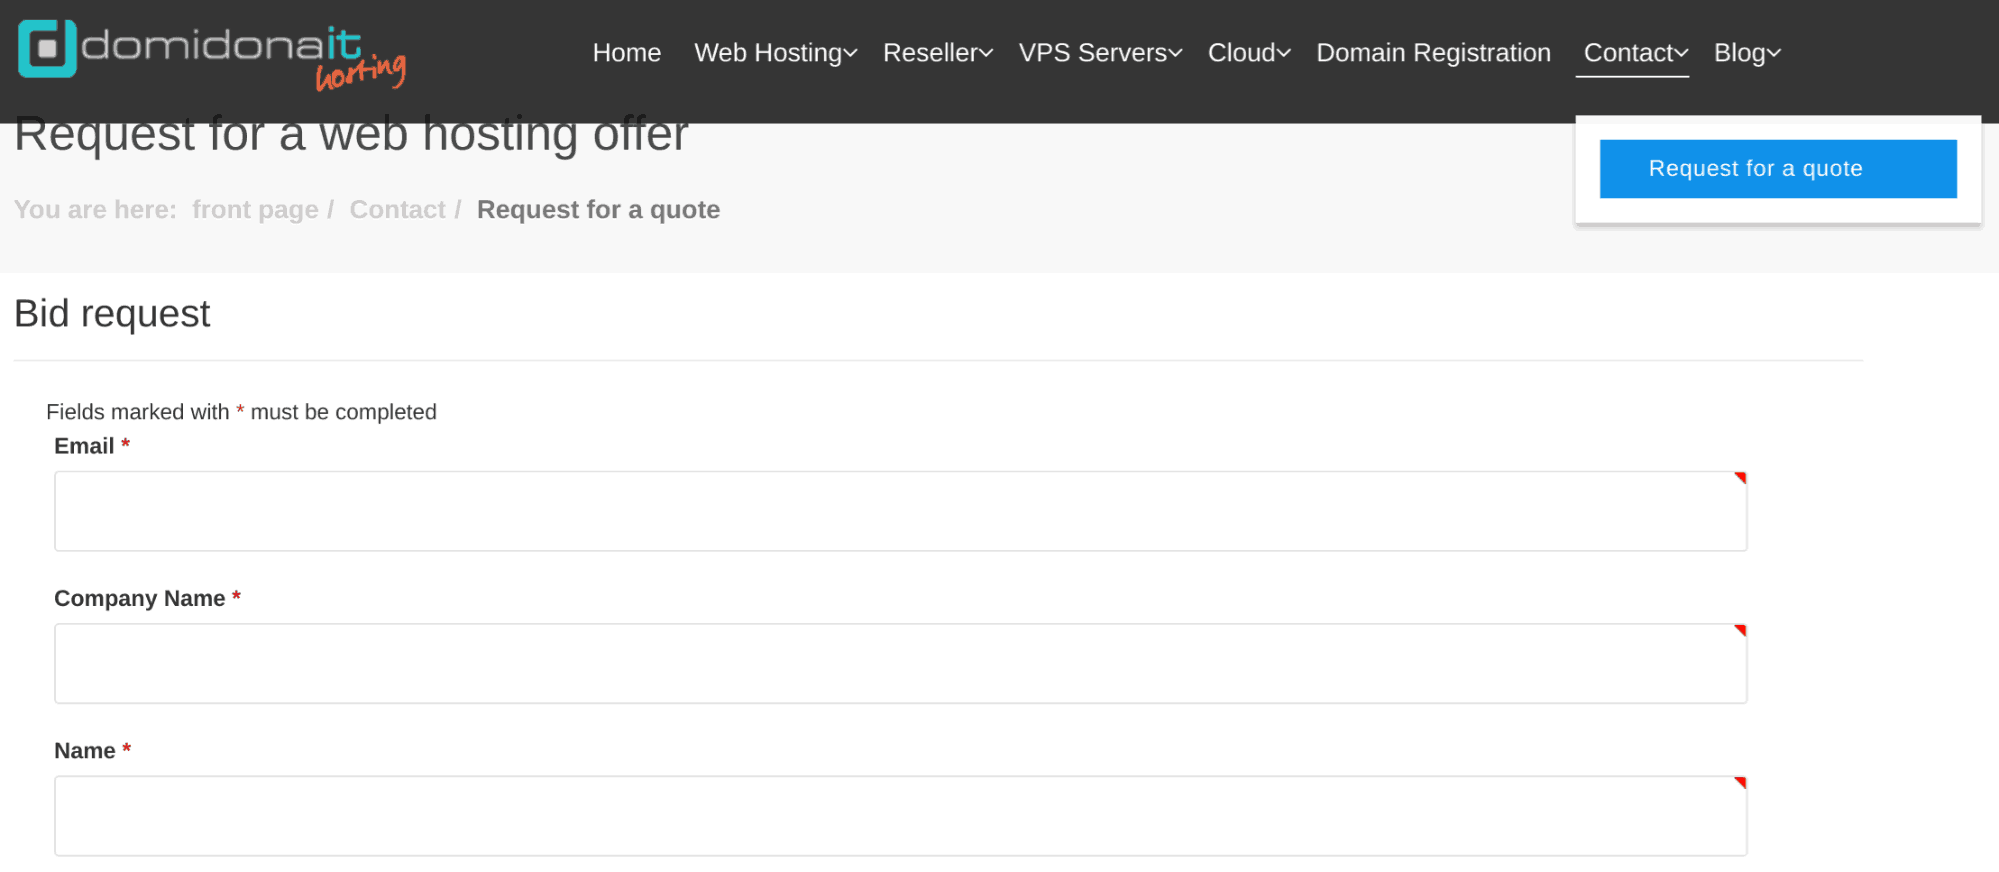Viewport: 1999px width, 872px height.
Task: Click the red required marker in Company Name field
Action: [1740, 630]
